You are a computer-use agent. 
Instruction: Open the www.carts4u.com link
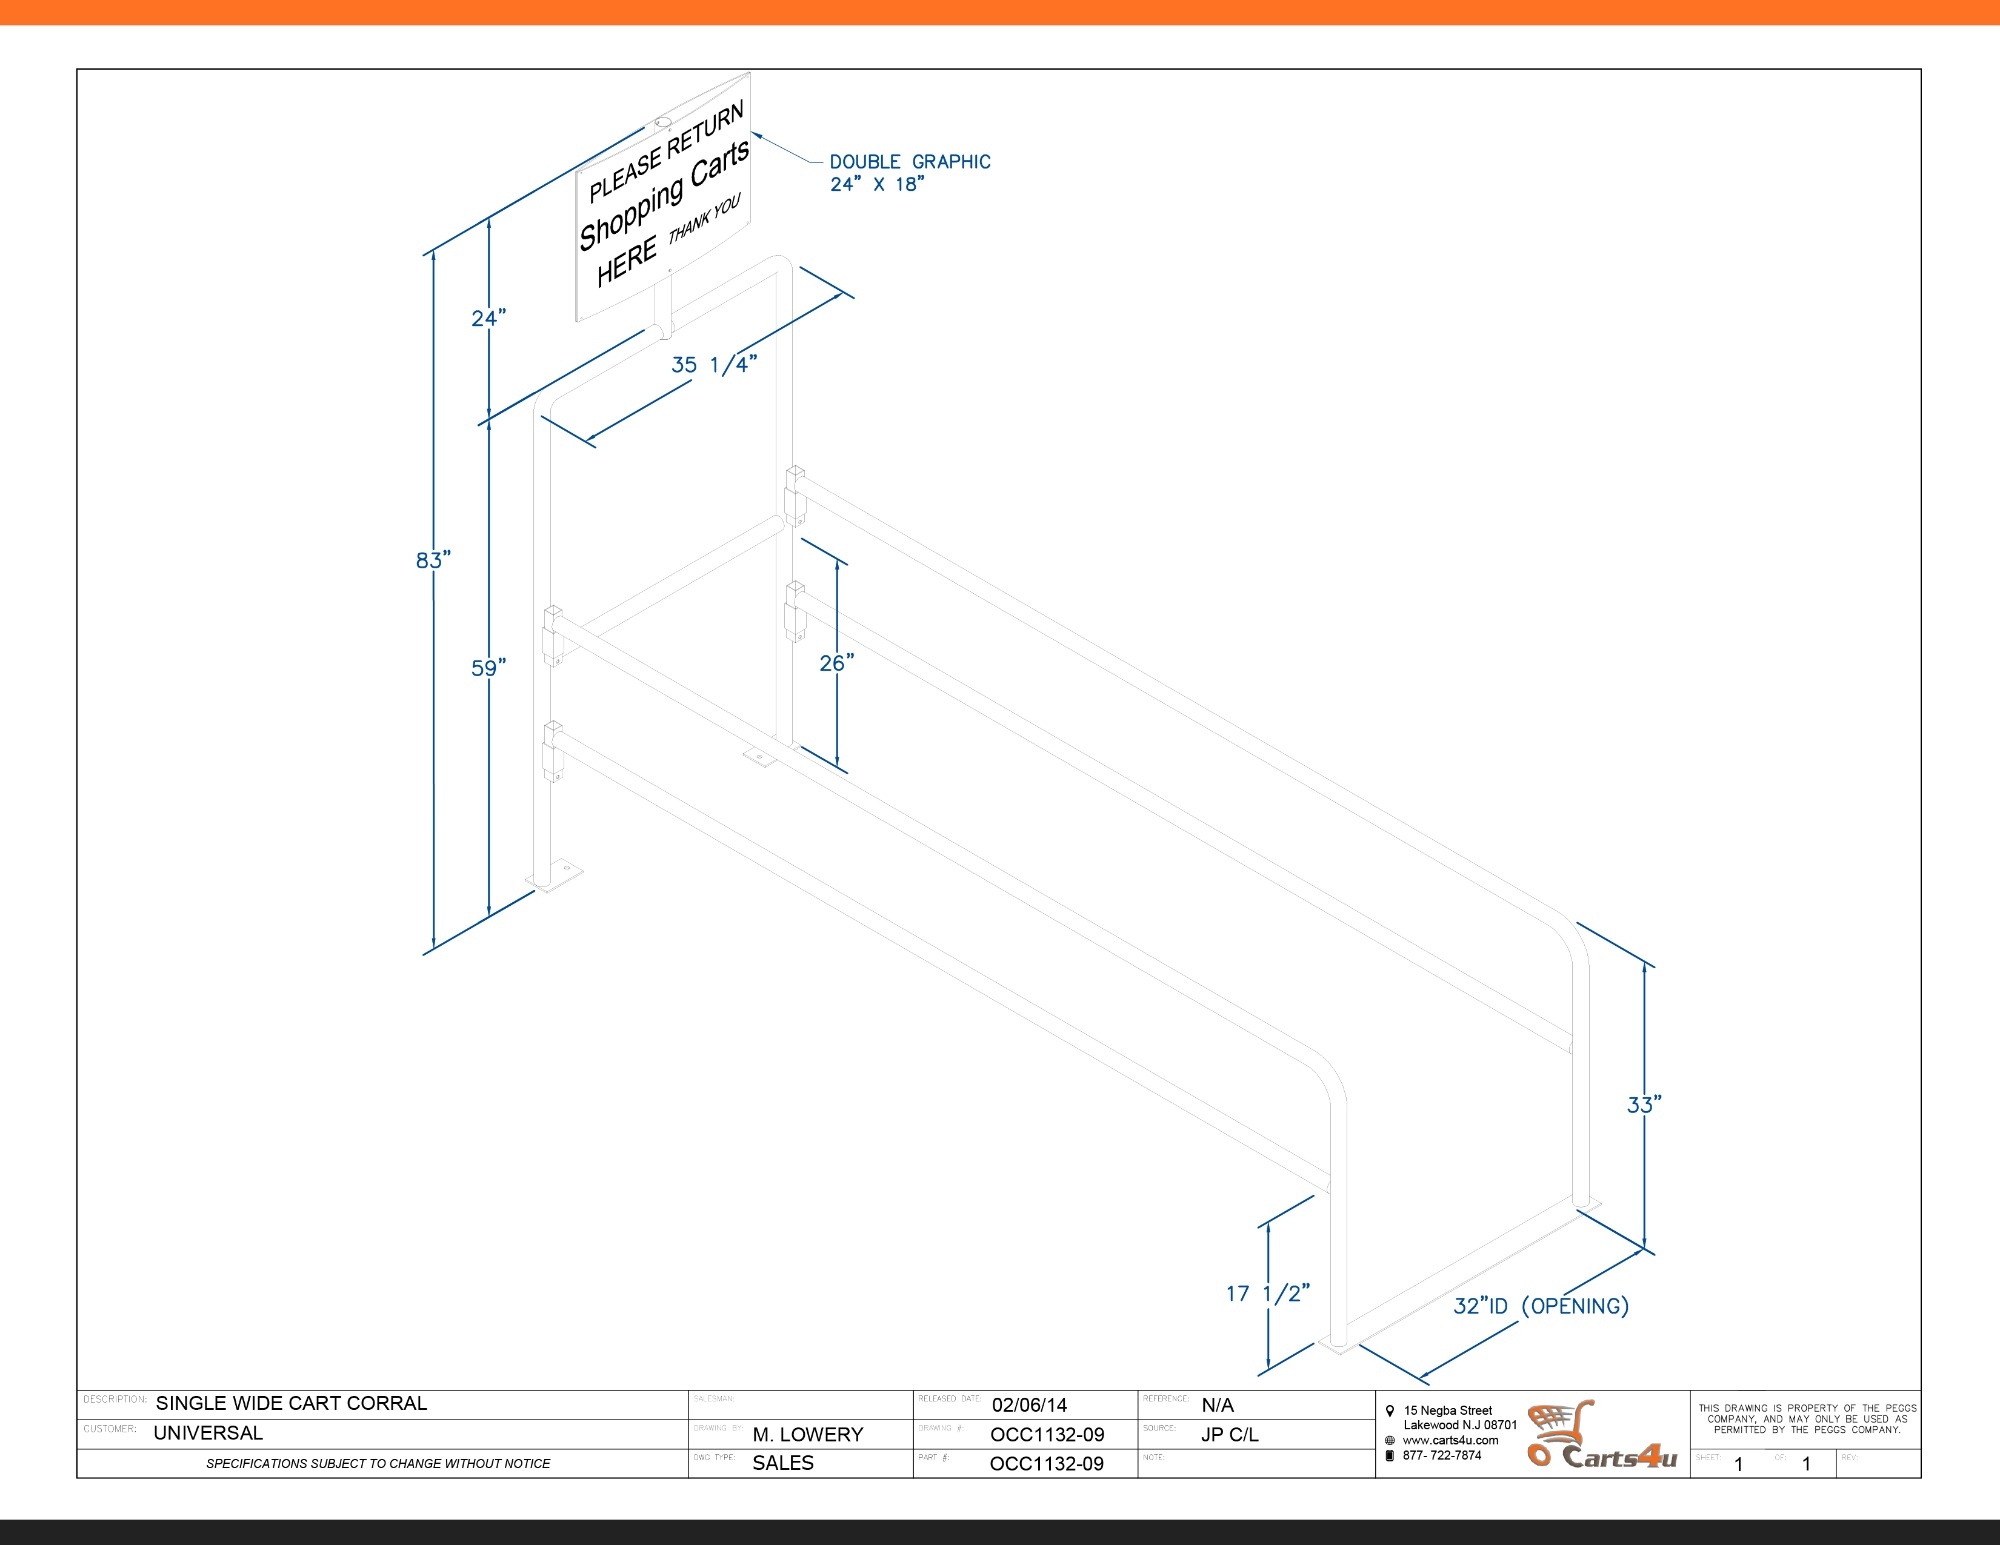pos(1450,1441)
